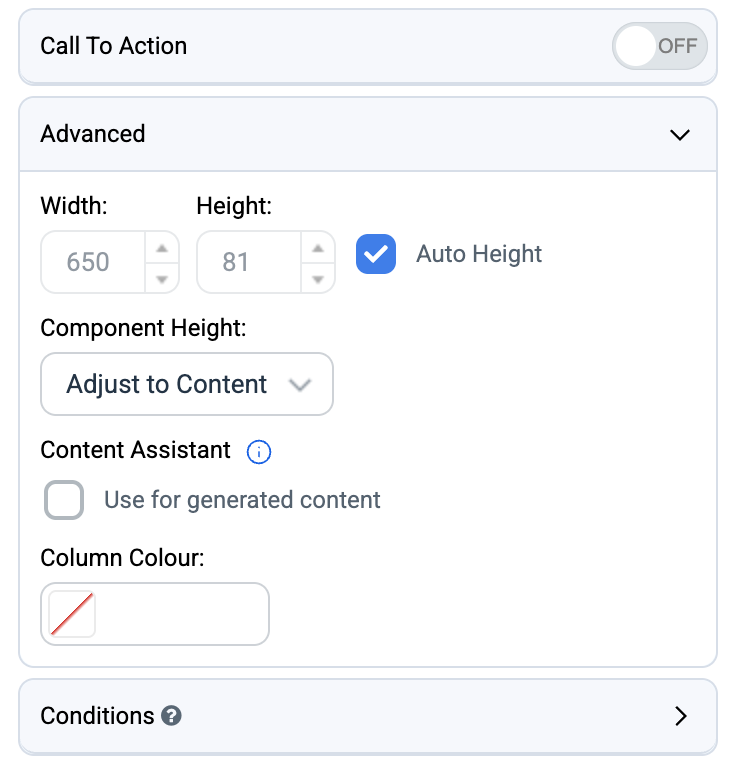Click inside the Column Colour text field
Screen dimensions: 734x774
[182, 614]
